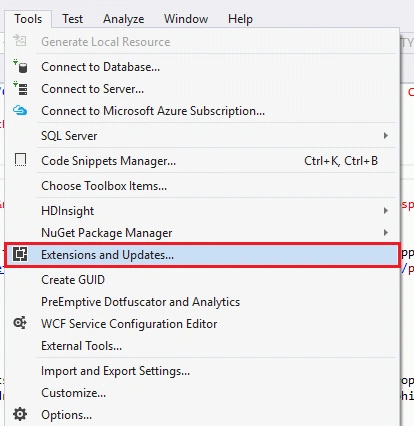Click the WCF Service Configuration Editor icon
414x426 pixels.
(20, 323)
